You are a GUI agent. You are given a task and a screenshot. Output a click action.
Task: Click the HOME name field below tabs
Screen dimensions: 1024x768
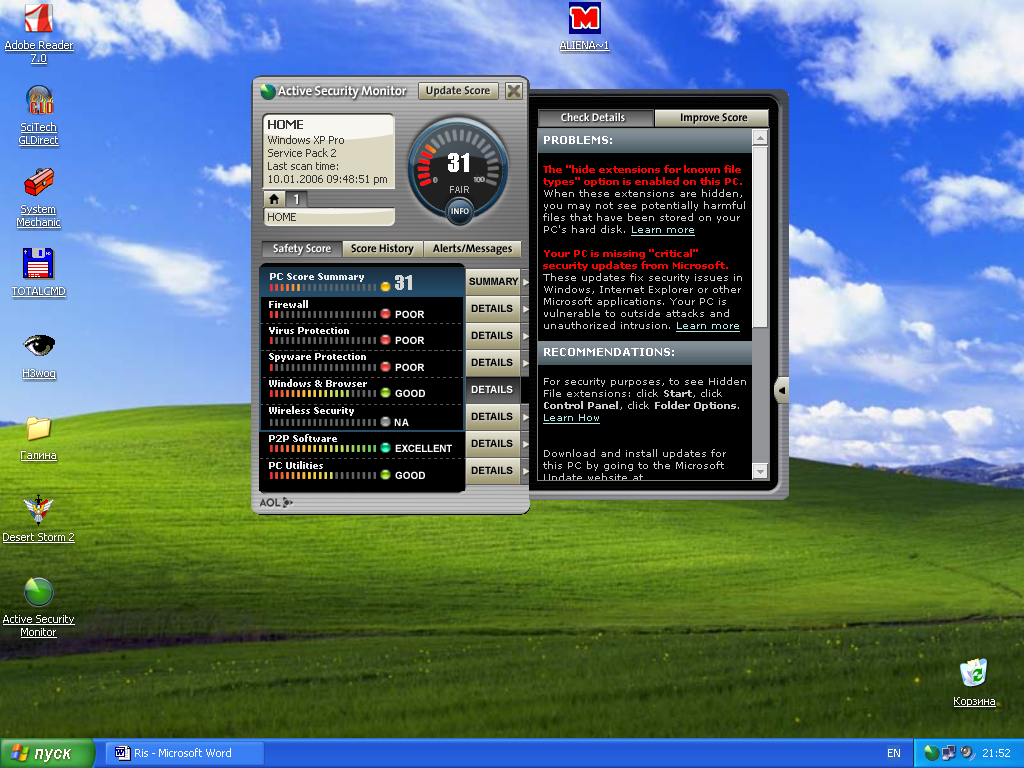tap(328, 217)
